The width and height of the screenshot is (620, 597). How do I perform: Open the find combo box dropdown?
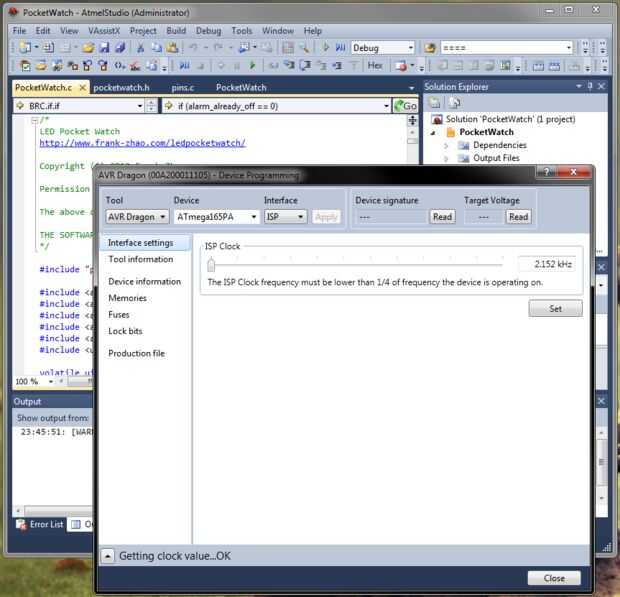point(569,48)
